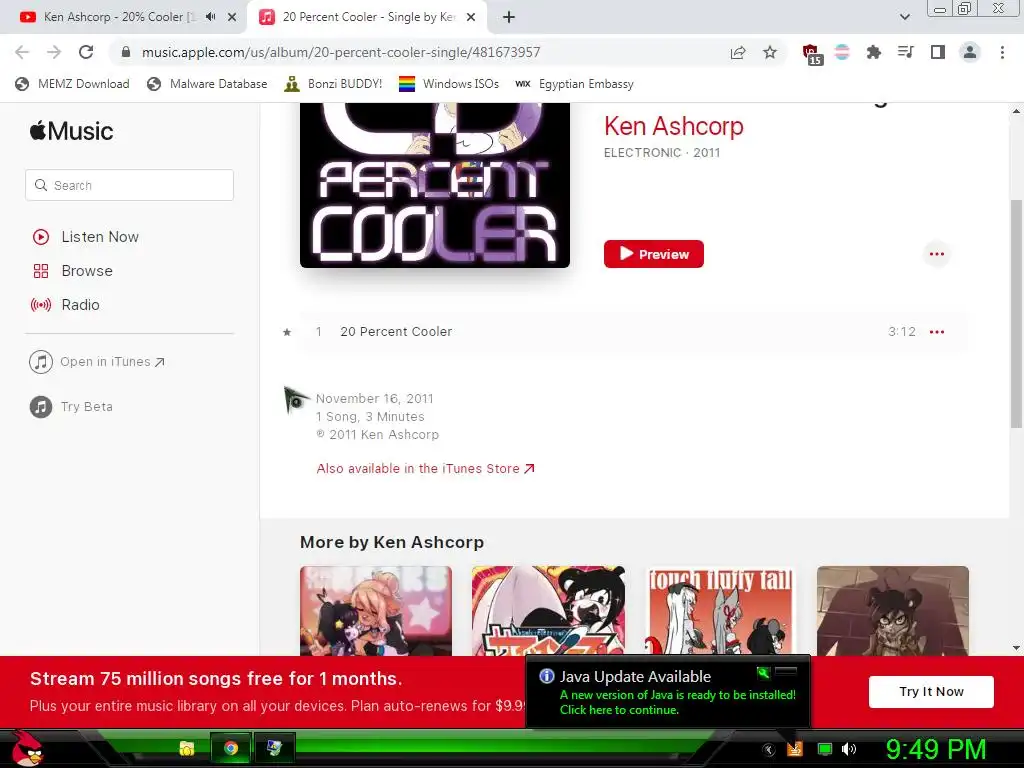Close the Apple Music tab
This screenshot has height=768, width=1024.
[471, 17]
